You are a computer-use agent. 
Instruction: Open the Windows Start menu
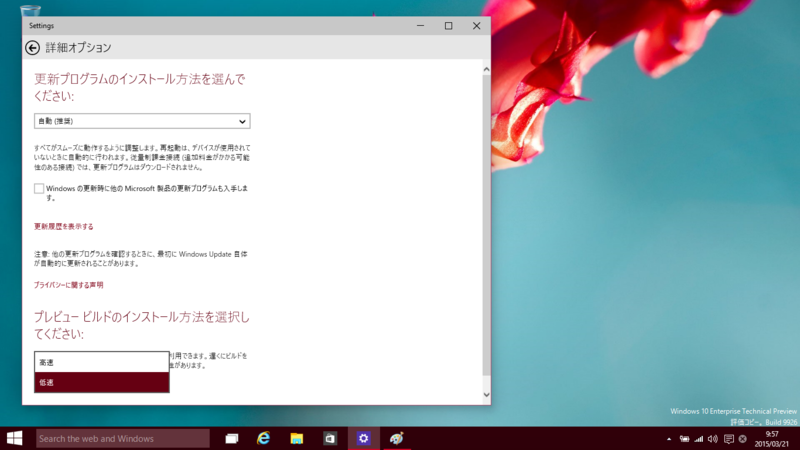tap(14, 438)
